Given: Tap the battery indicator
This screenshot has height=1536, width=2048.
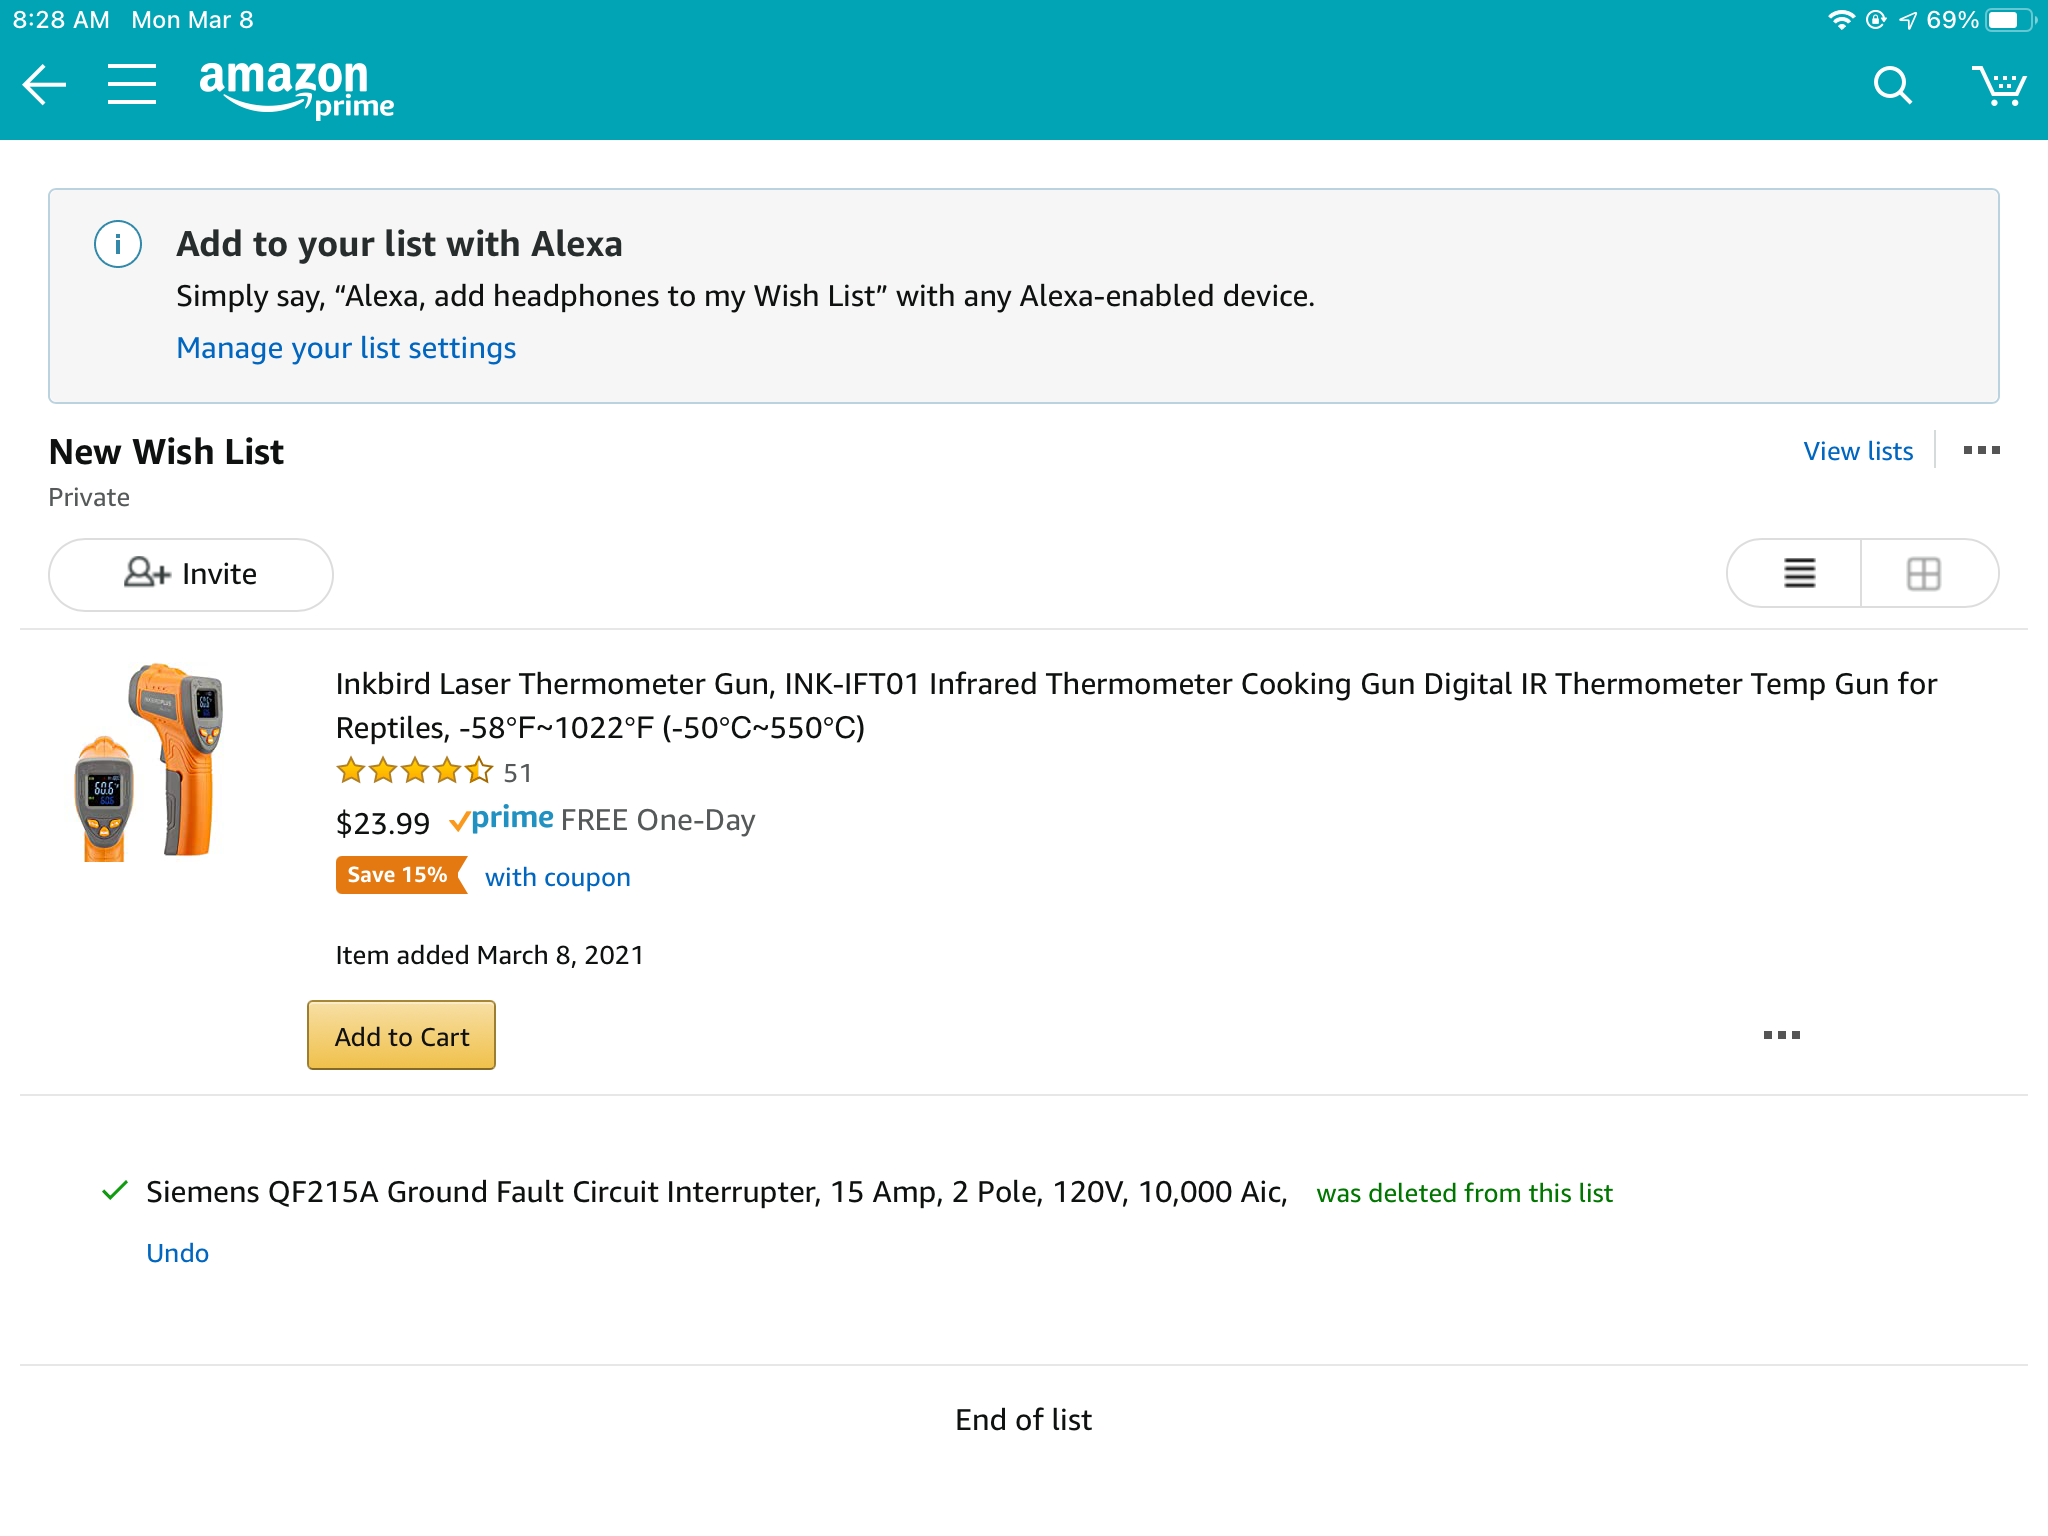Looking at the screenshot, I should point(2010,20).
